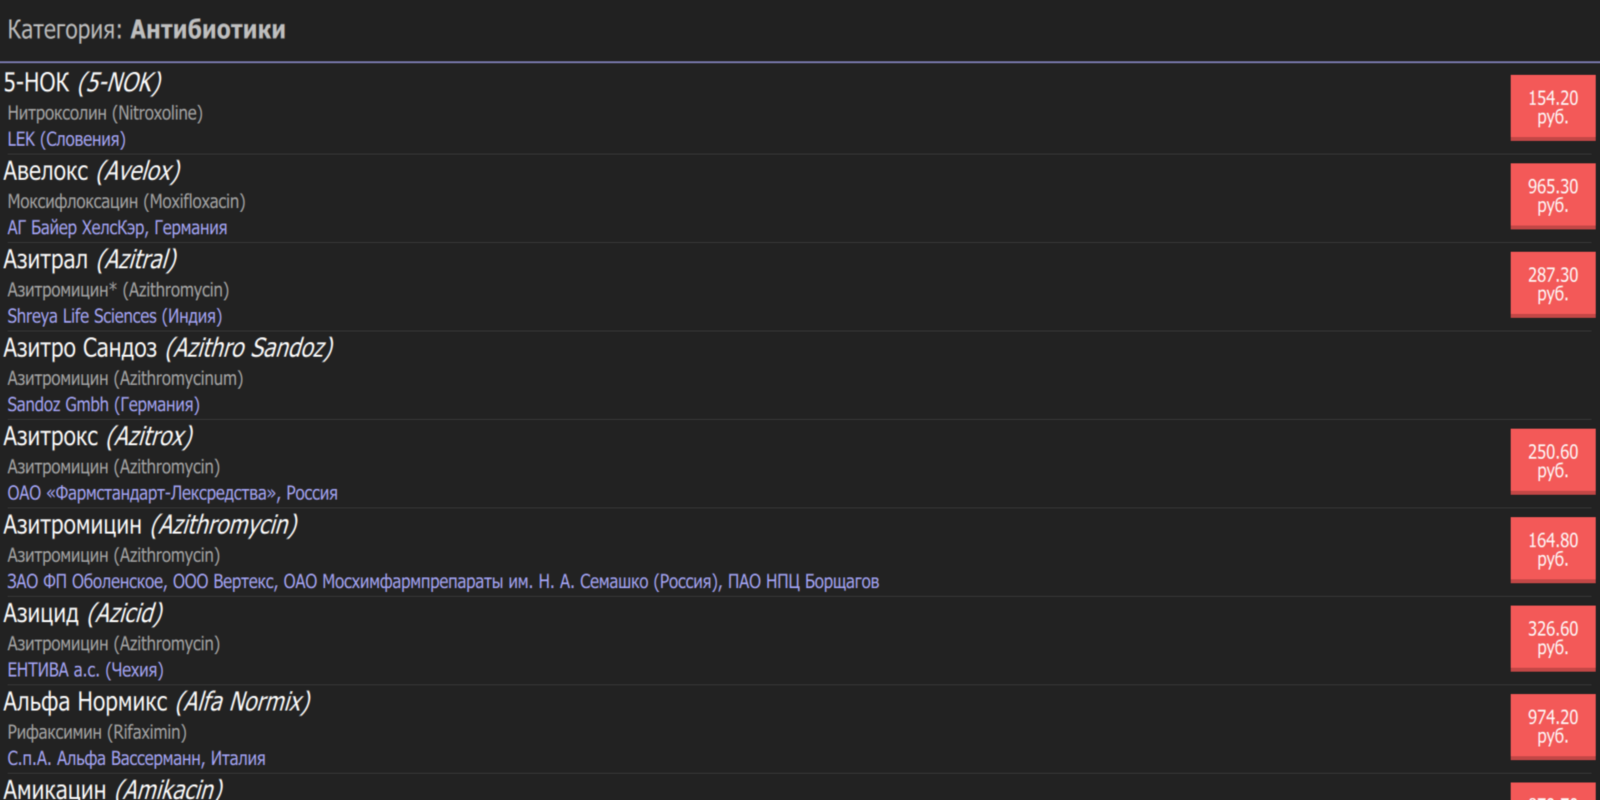Click the 250.60 руб. price button
Viewport: 1600px width, 800px height.
[1552, 462]
